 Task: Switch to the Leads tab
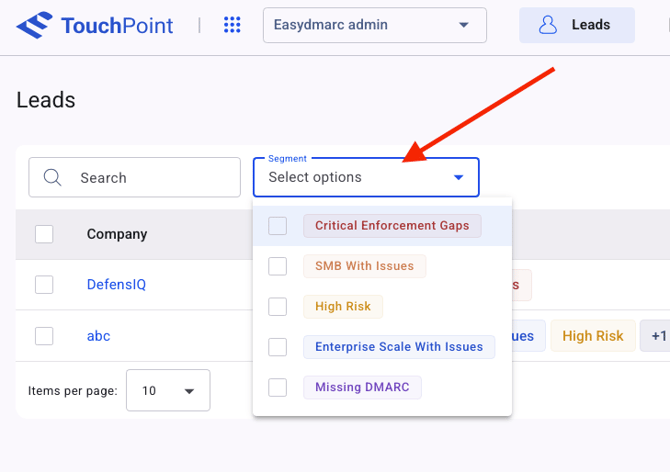576,25
